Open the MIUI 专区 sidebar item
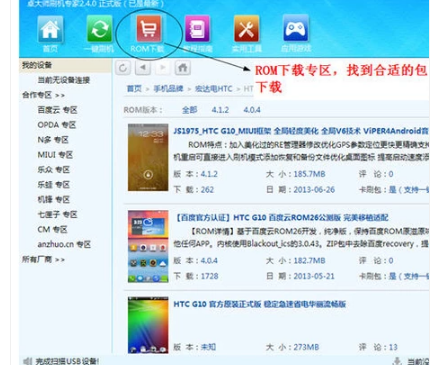 [x=55, y=155]
